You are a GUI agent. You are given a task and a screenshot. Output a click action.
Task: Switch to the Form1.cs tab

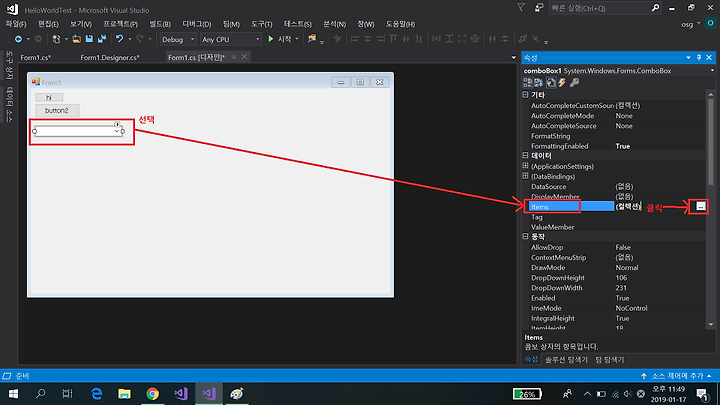(x=35, y=57)
